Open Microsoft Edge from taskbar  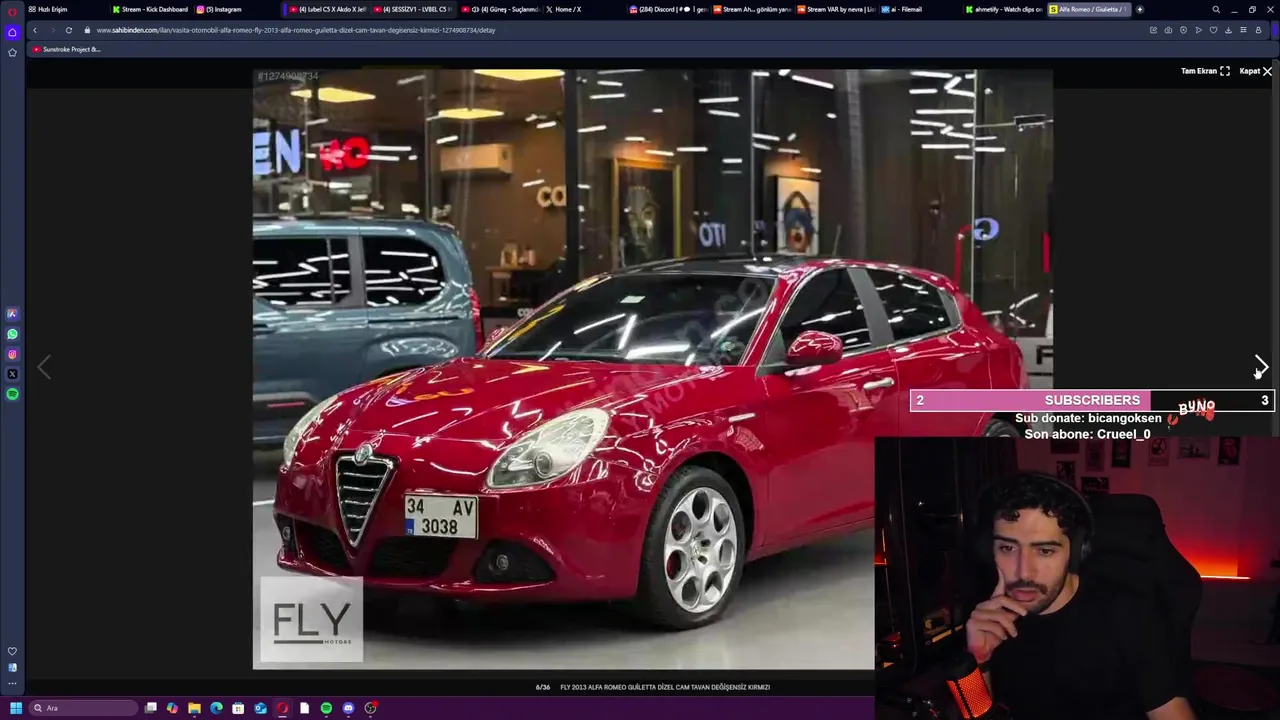coord(216,708)
